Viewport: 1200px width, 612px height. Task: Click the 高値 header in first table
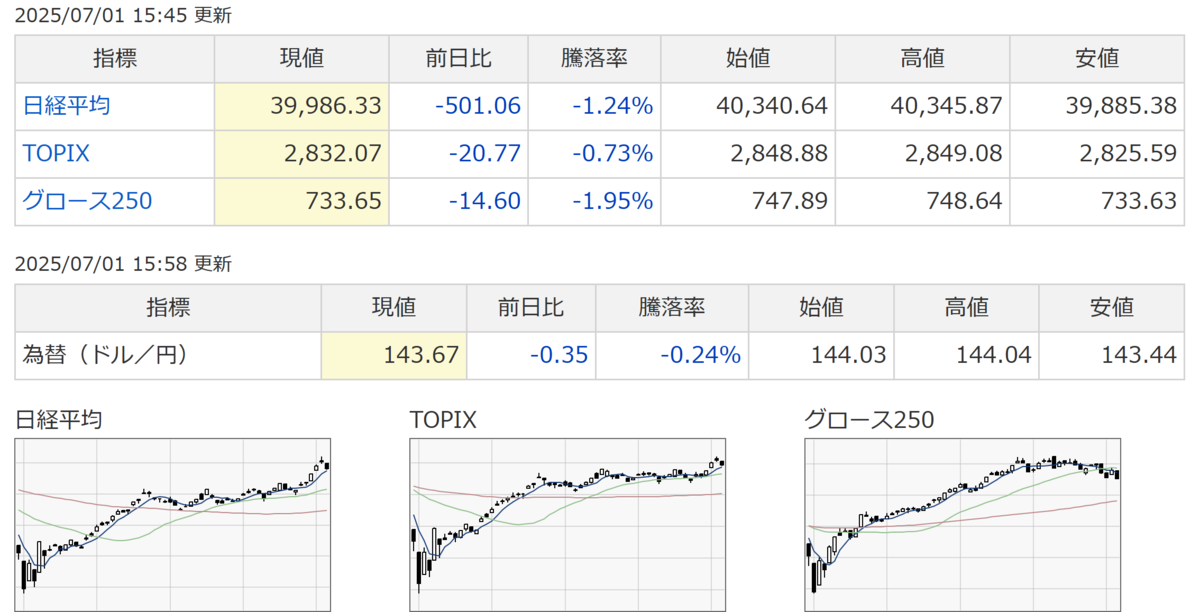pyautogui.click(x=921, y=58)
